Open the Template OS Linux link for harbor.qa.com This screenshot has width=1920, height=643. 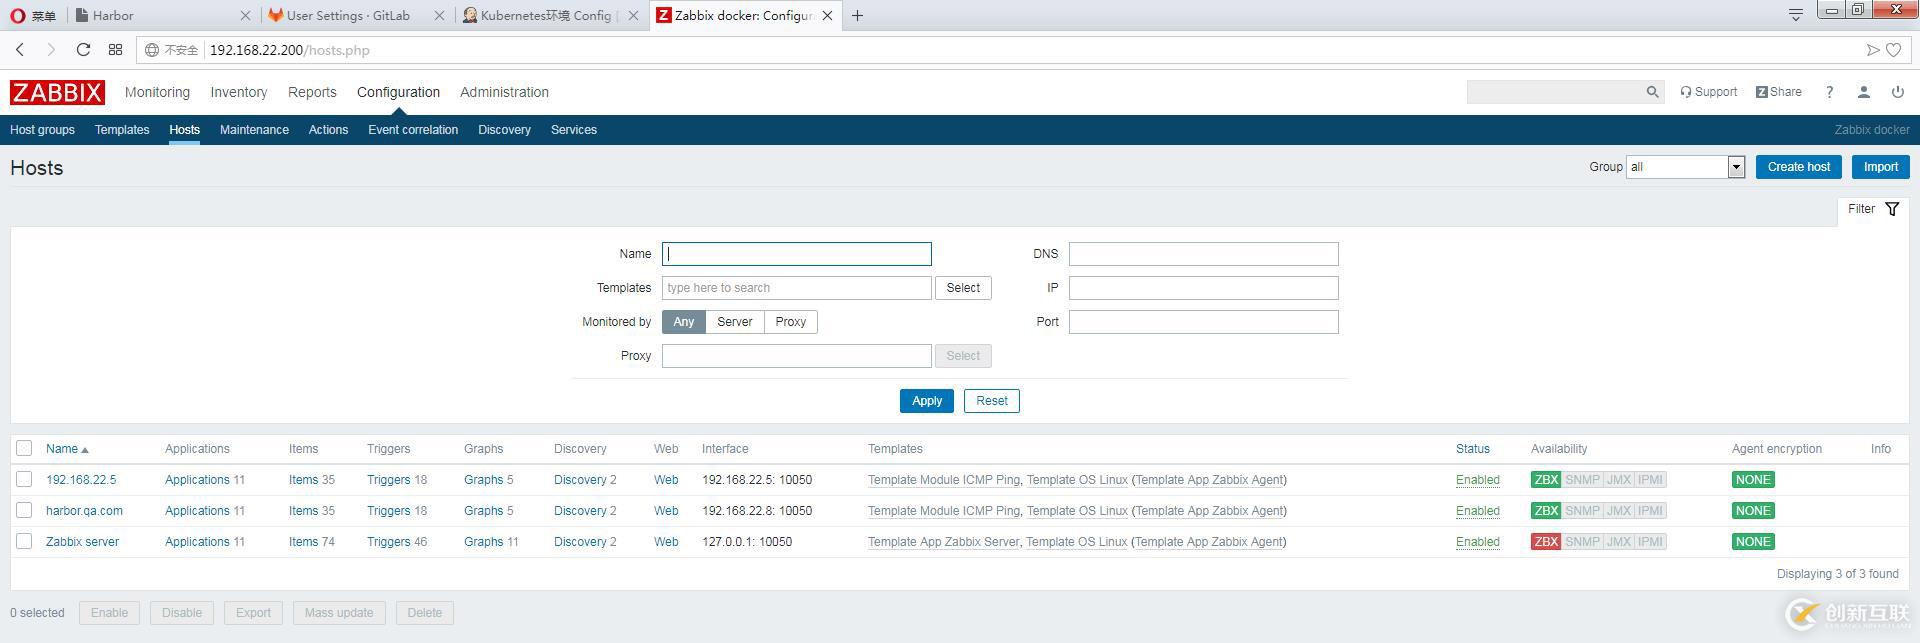click(1077, 511)
